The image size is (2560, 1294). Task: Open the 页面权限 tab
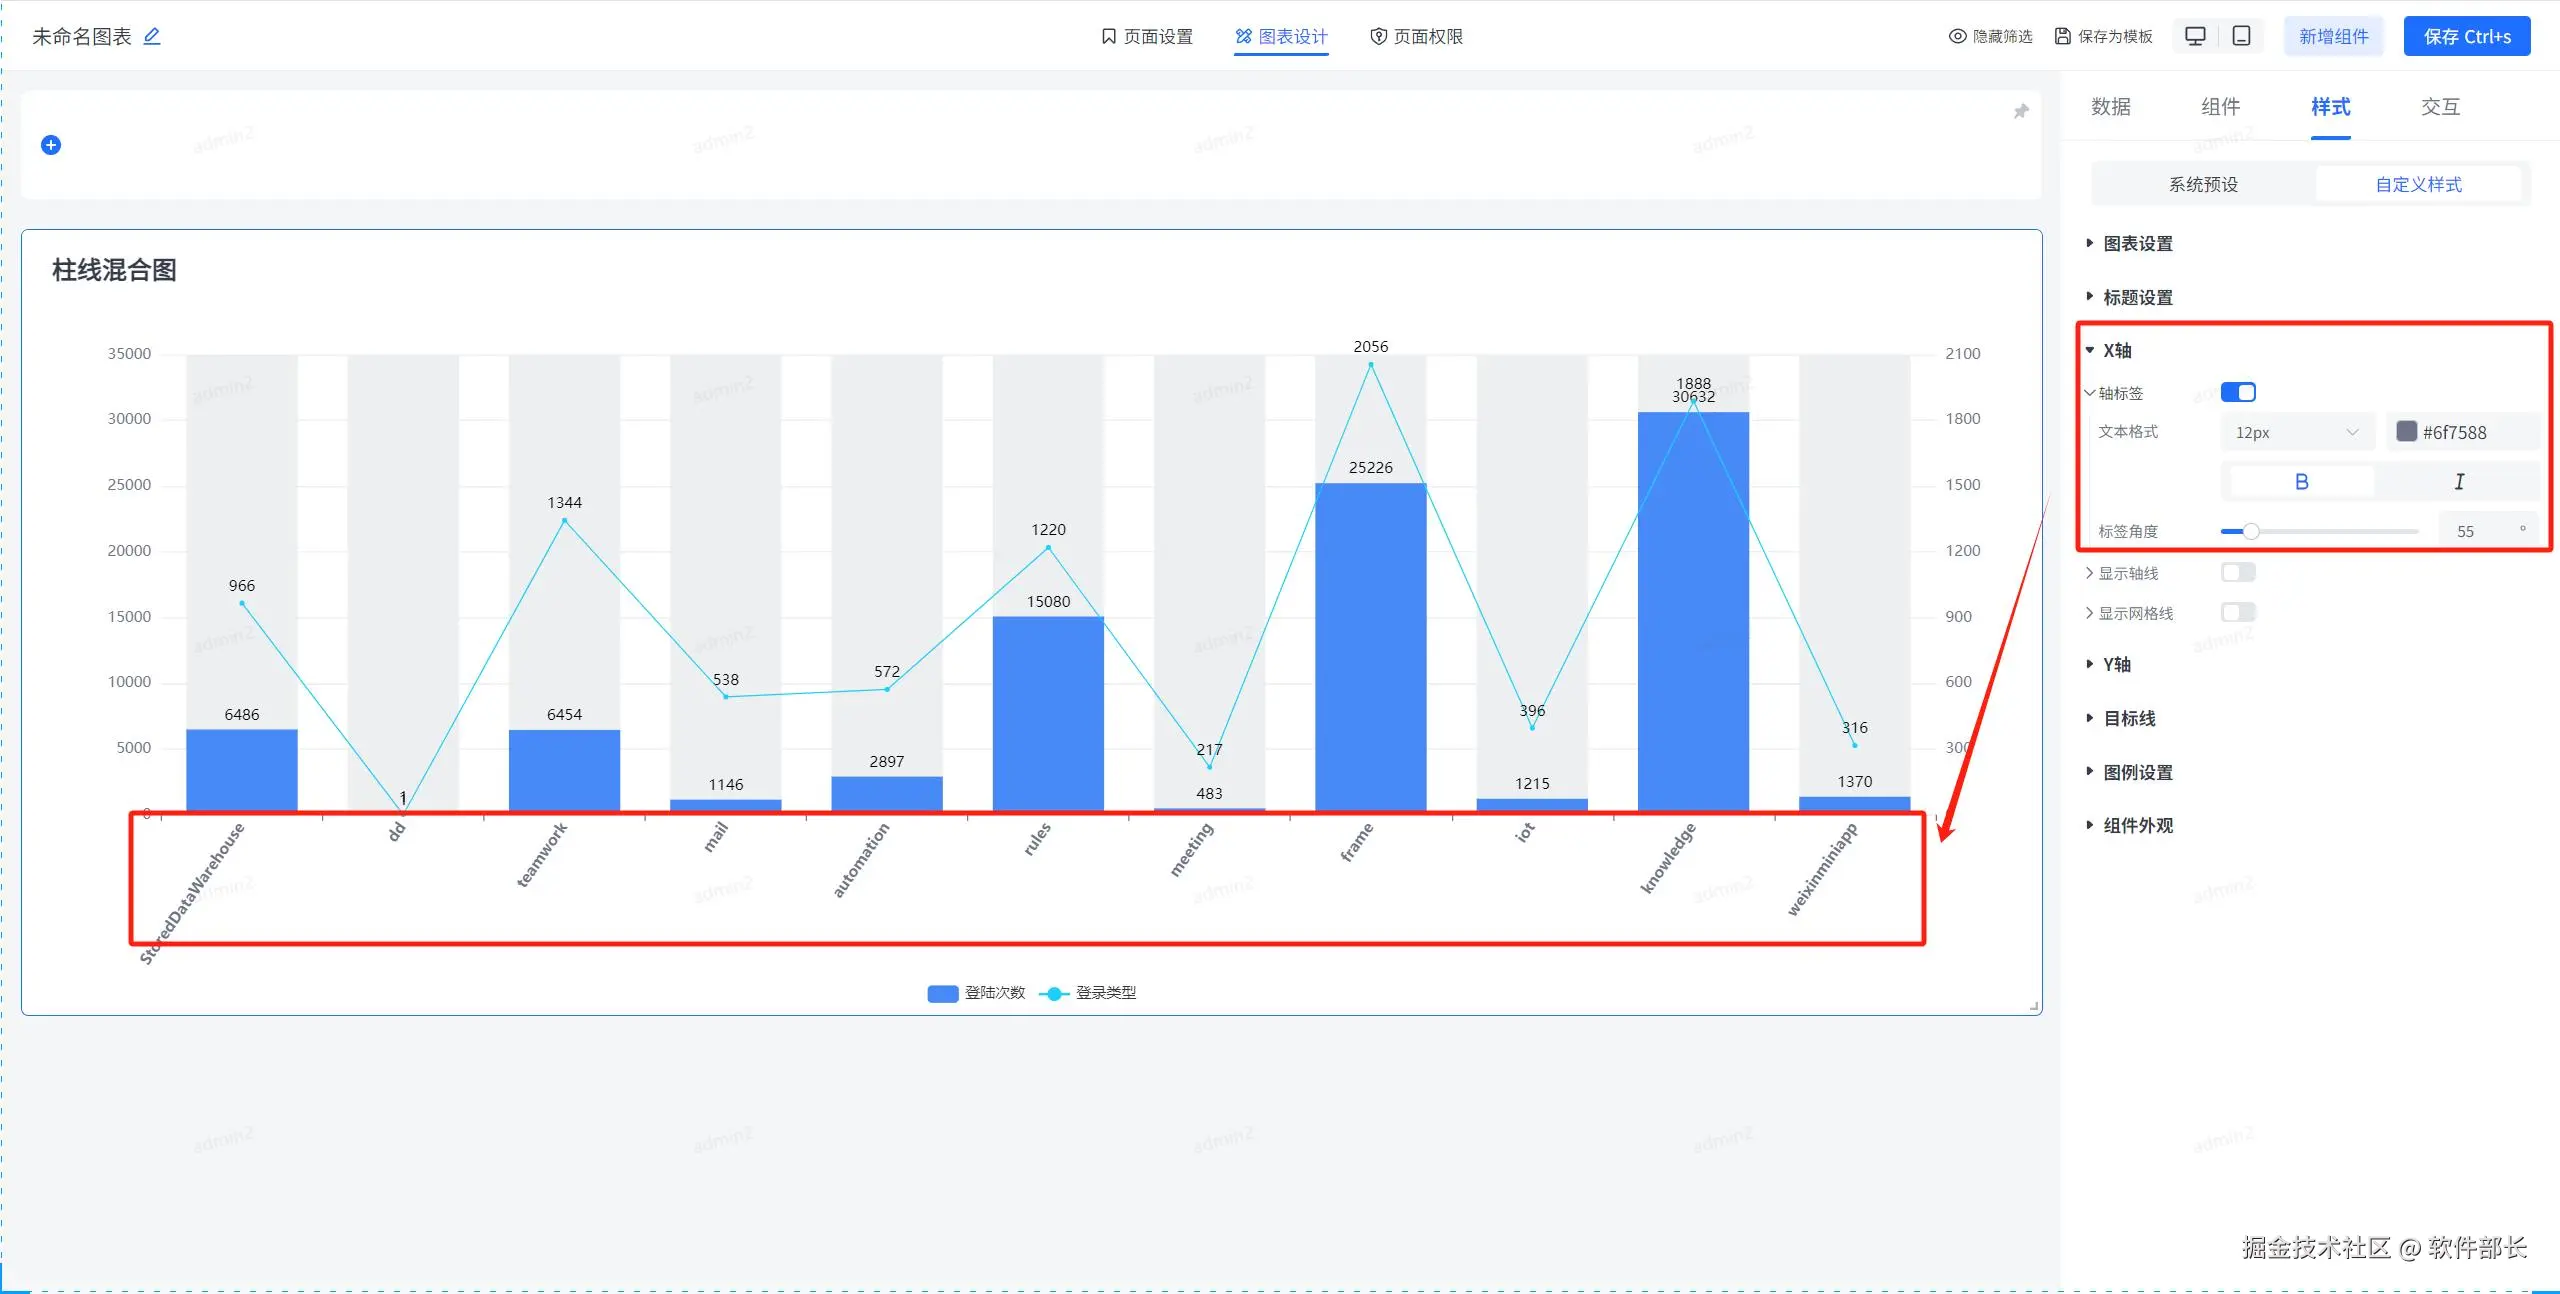pyautogui.click(x=1416, y=36)
